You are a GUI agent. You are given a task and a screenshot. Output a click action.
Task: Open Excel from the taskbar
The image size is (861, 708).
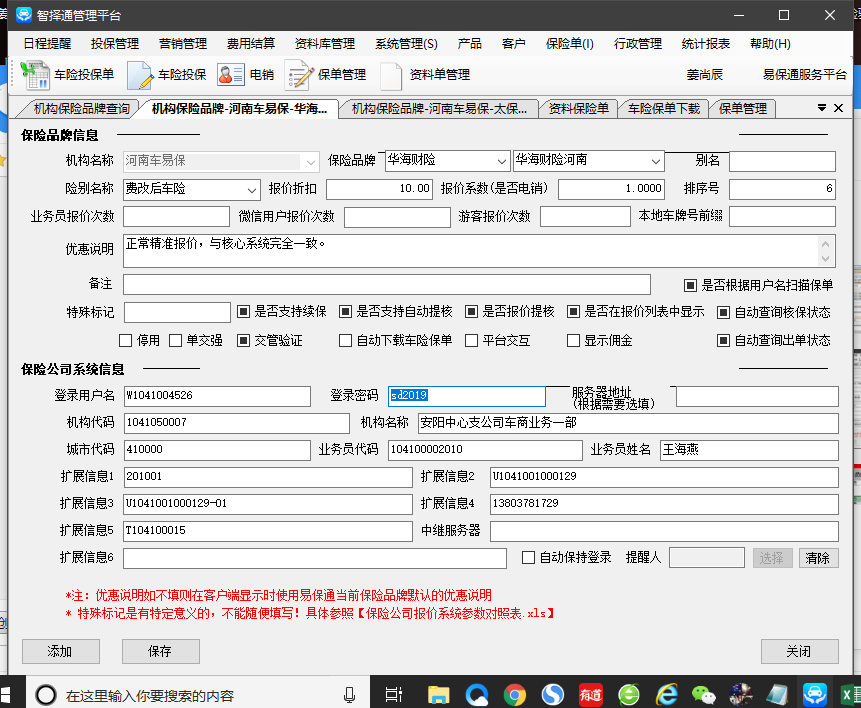846,693
